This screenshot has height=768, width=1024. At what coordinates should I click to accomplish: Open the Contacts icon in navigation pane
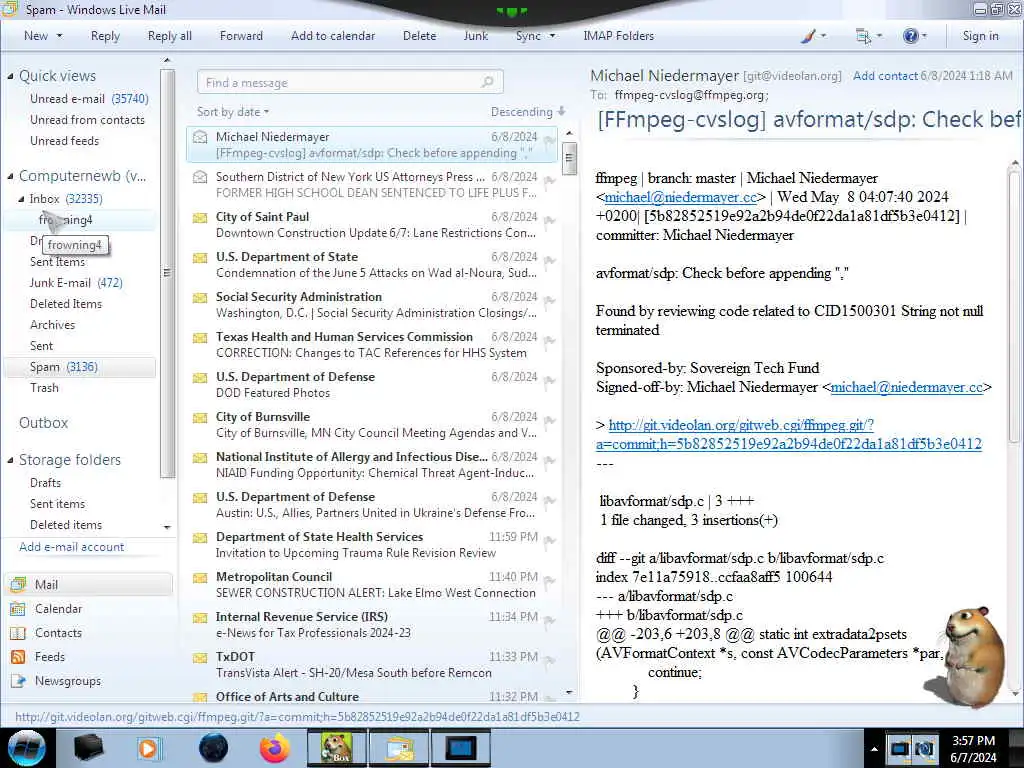point(18,633)
